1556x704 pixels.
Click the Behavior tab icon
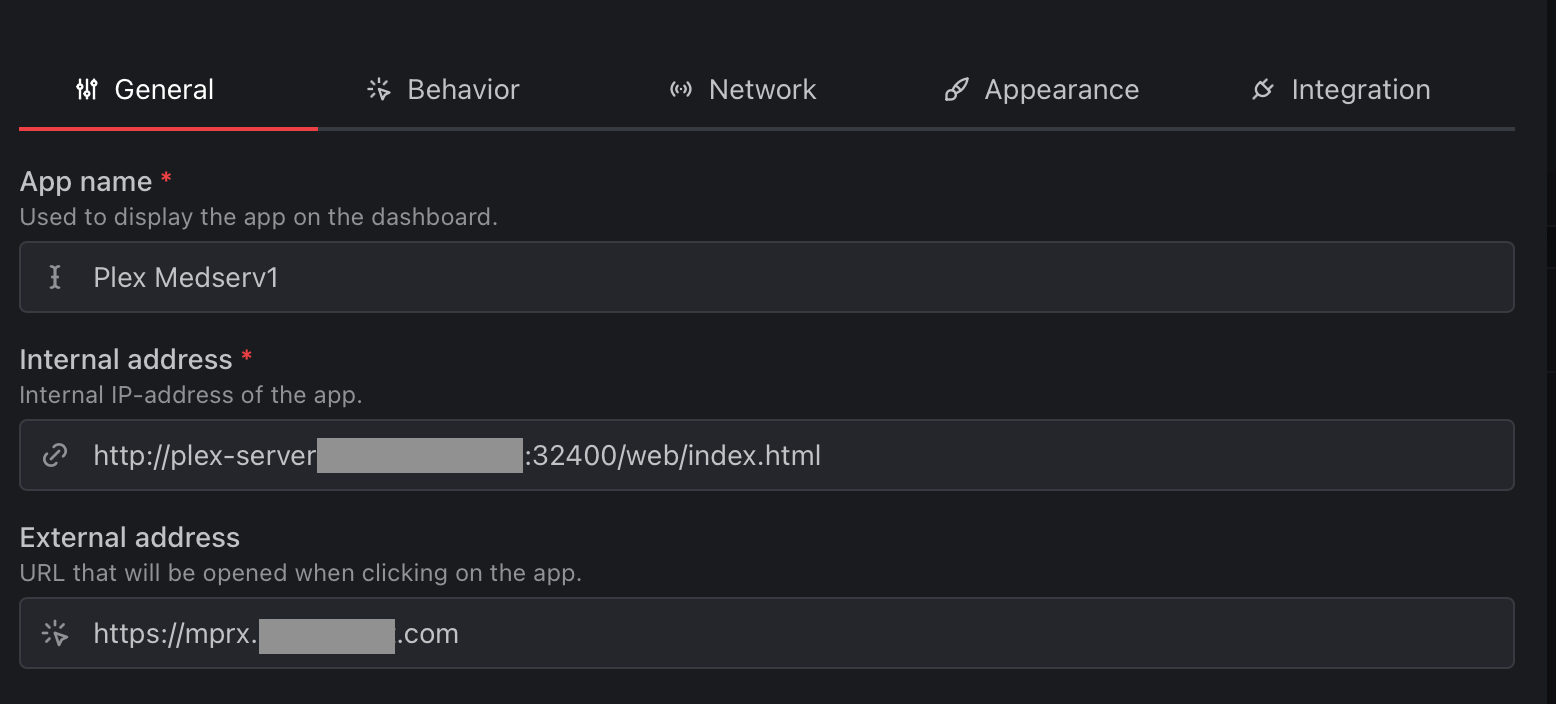pyautogui.click(x=378, y=89)
